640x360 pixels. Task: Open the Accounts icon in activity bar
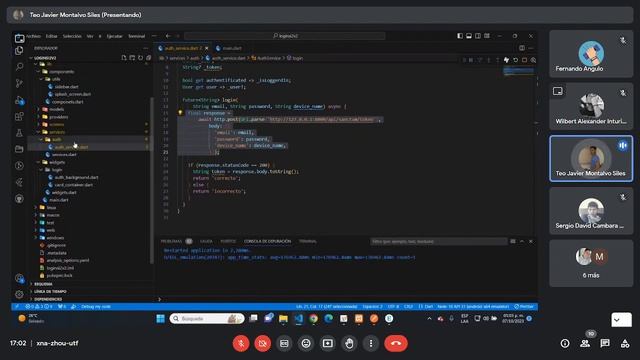pos(19,278)
